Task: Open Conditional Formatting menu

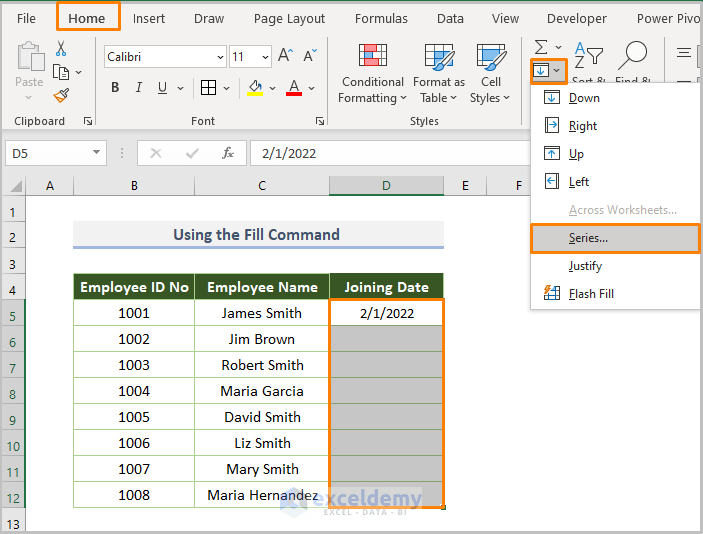Action: click(x=372, y=74)
